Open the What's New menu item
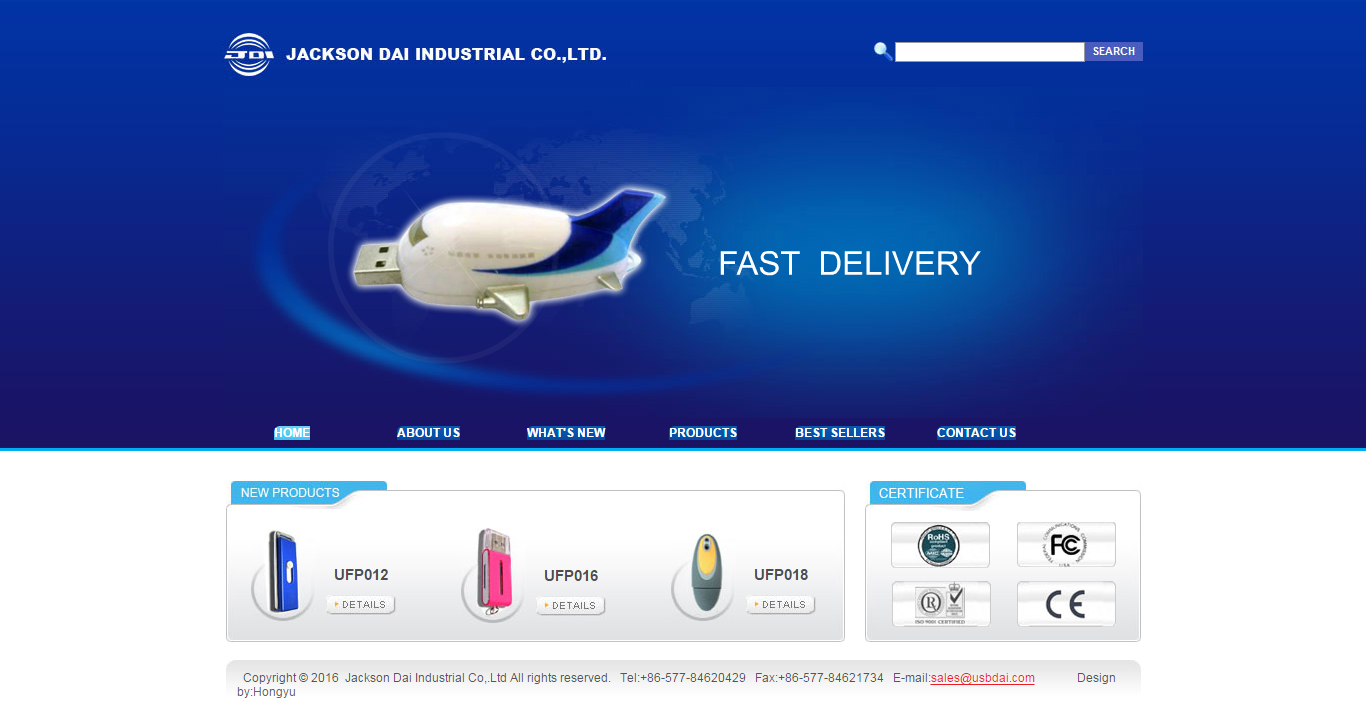The width and height of the screenshot is (1366, 728). (566, 433)
